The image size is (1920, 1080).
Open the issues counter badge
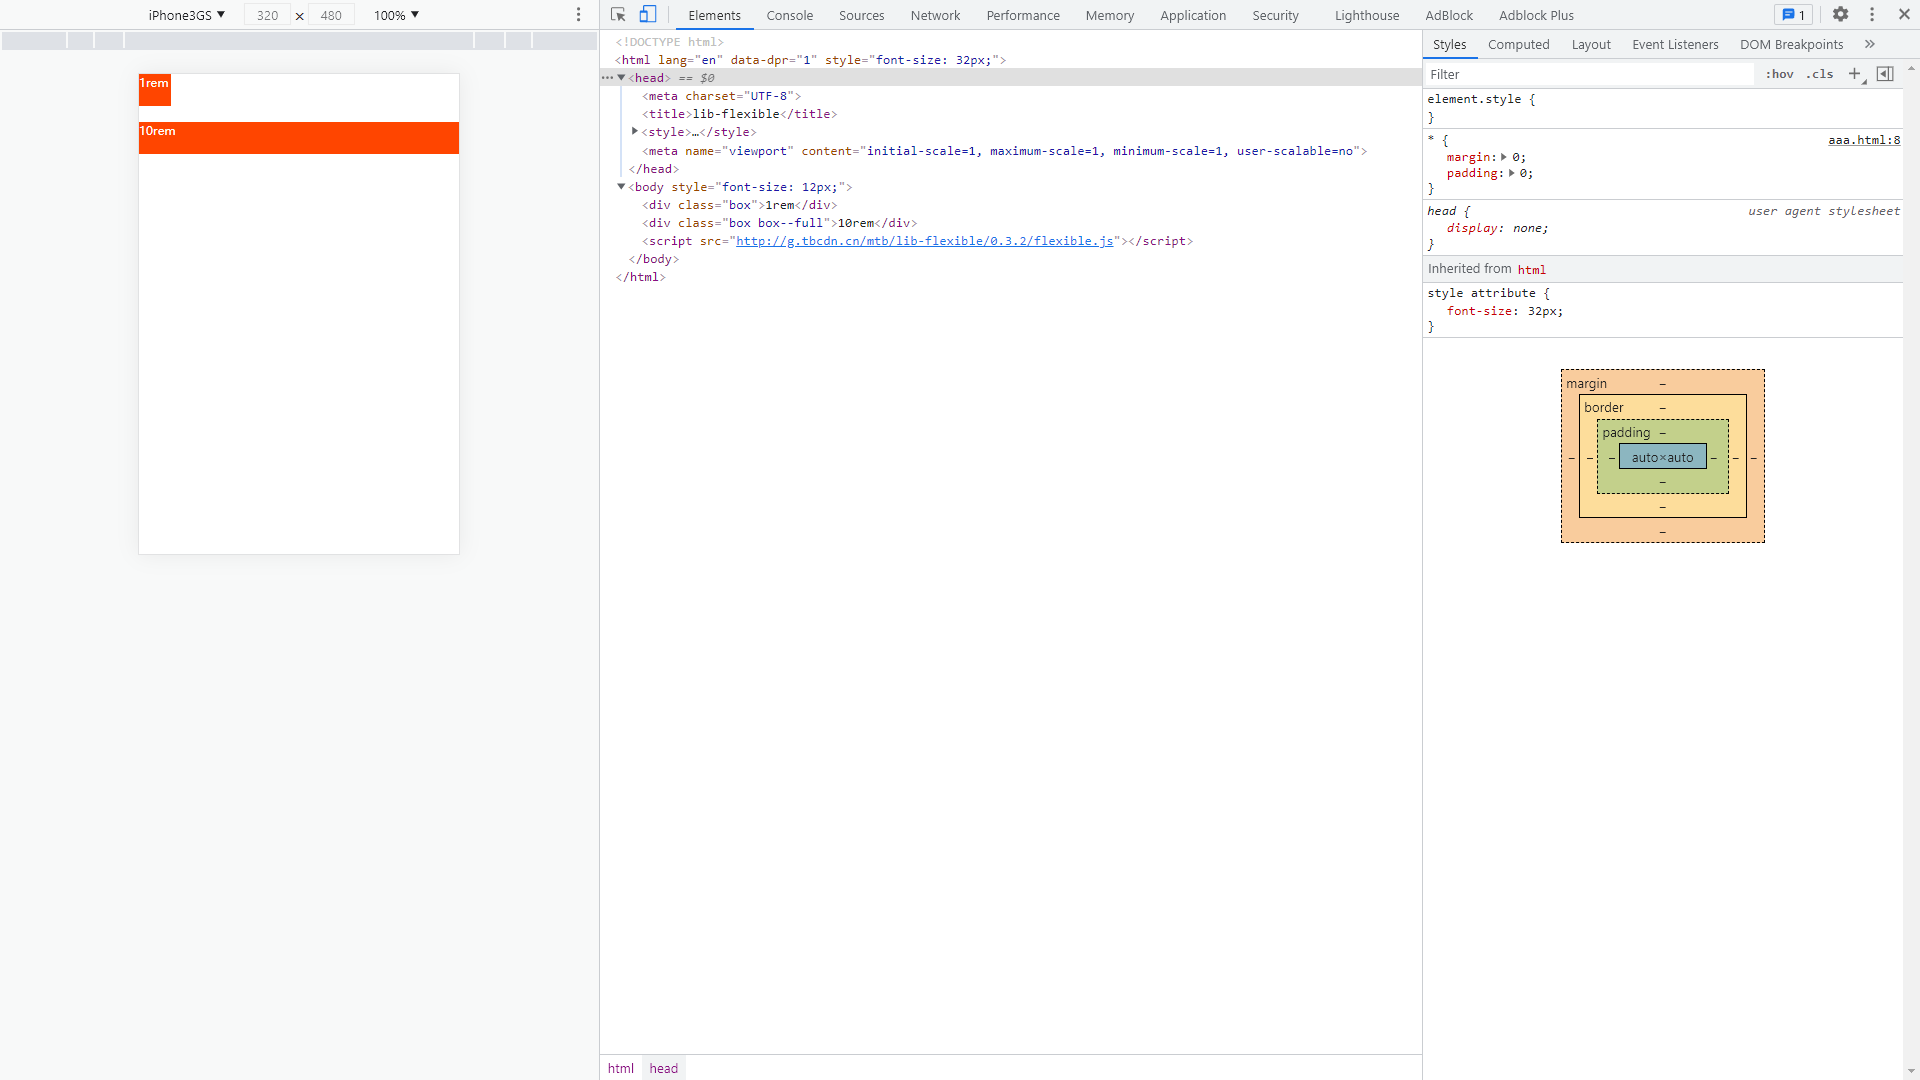(x=1793, y=15)
